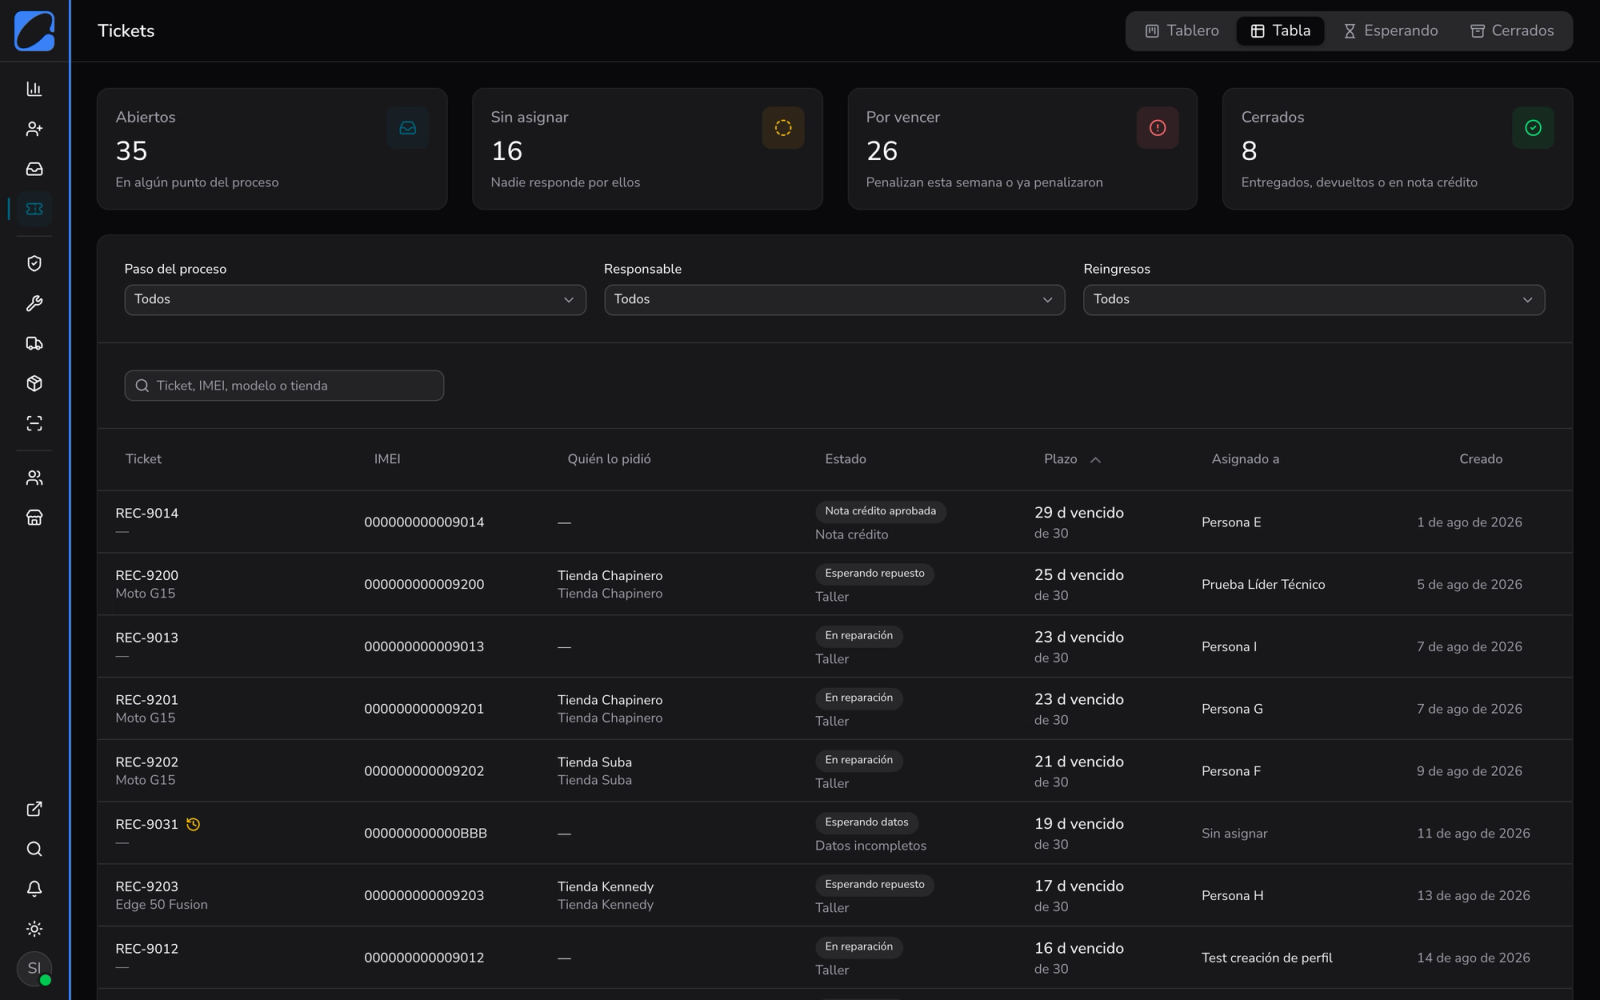1600x1000 pixels.
Task: Open ticket REC-9031
Action: (147, 824)
